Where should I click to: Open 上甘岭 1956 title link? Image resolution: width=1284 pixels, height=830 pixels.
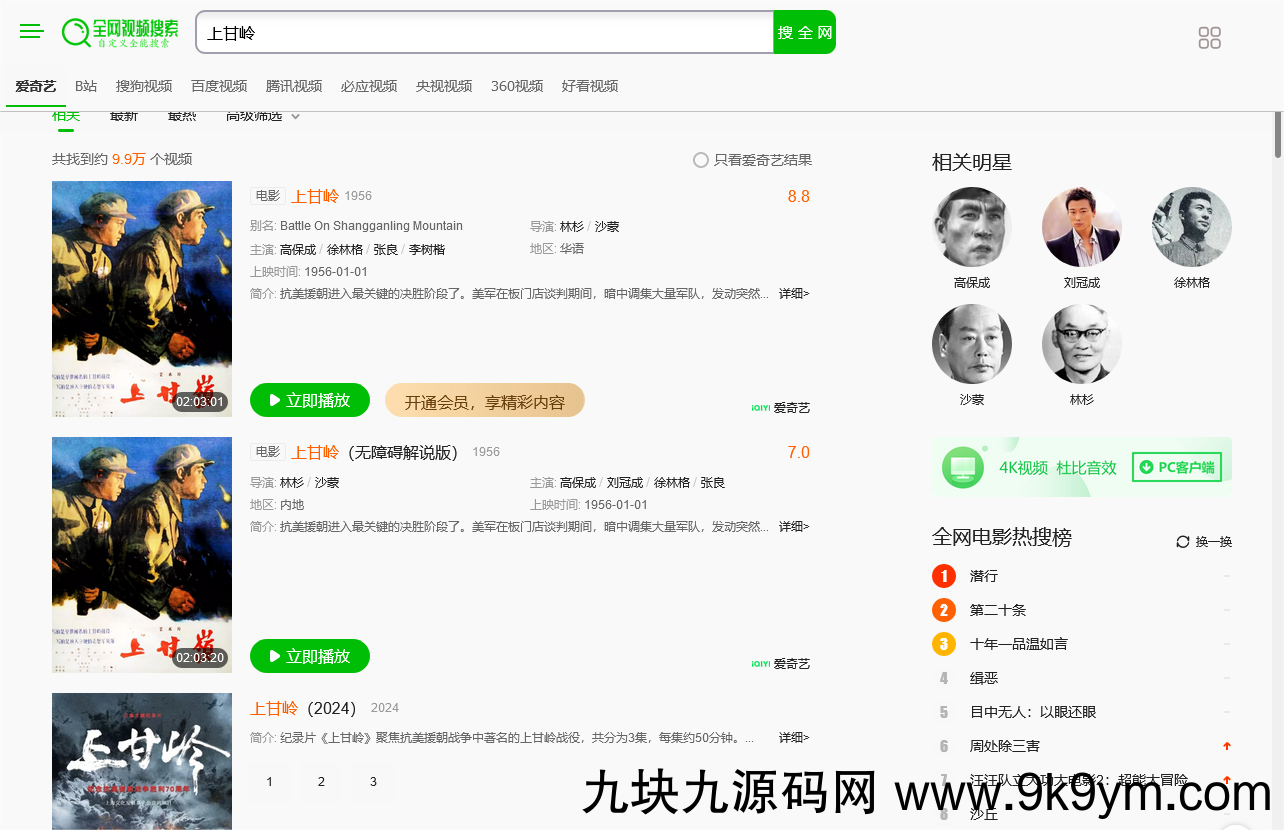[315, 196]
